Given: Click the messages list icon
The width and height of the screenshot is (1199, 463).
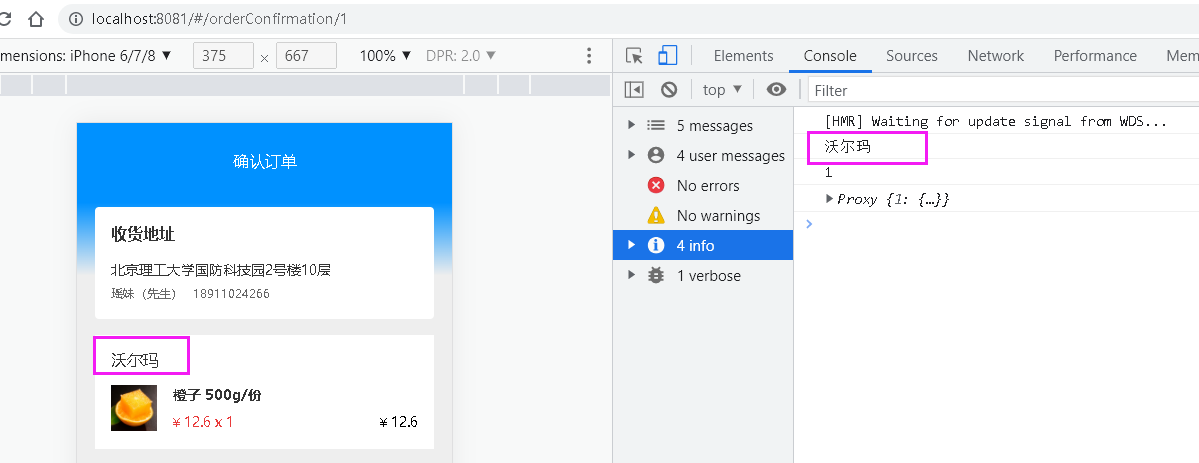Looking at the screenshot, I should (x=655, y=125).
